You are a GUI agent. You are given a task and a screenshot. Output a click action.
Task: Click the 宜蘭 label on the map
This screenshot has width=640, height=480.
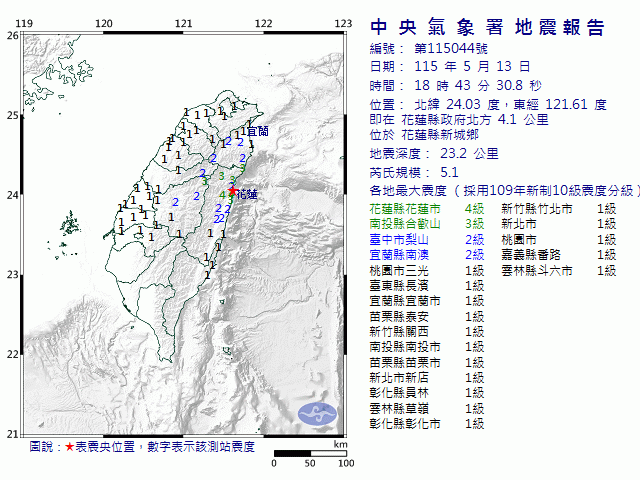pos(258,131)
